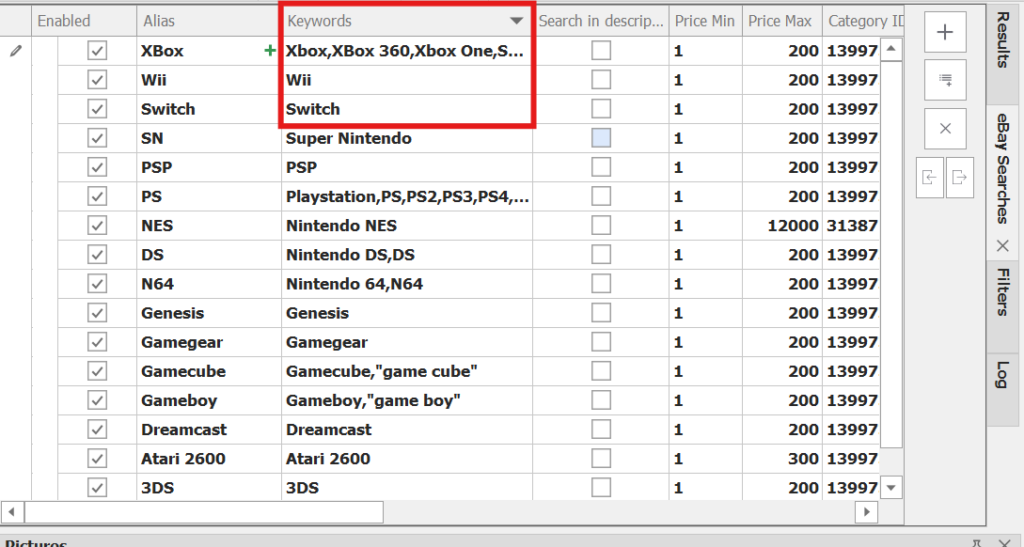Click the horizontal scrollbar thumb

[204, 512]
